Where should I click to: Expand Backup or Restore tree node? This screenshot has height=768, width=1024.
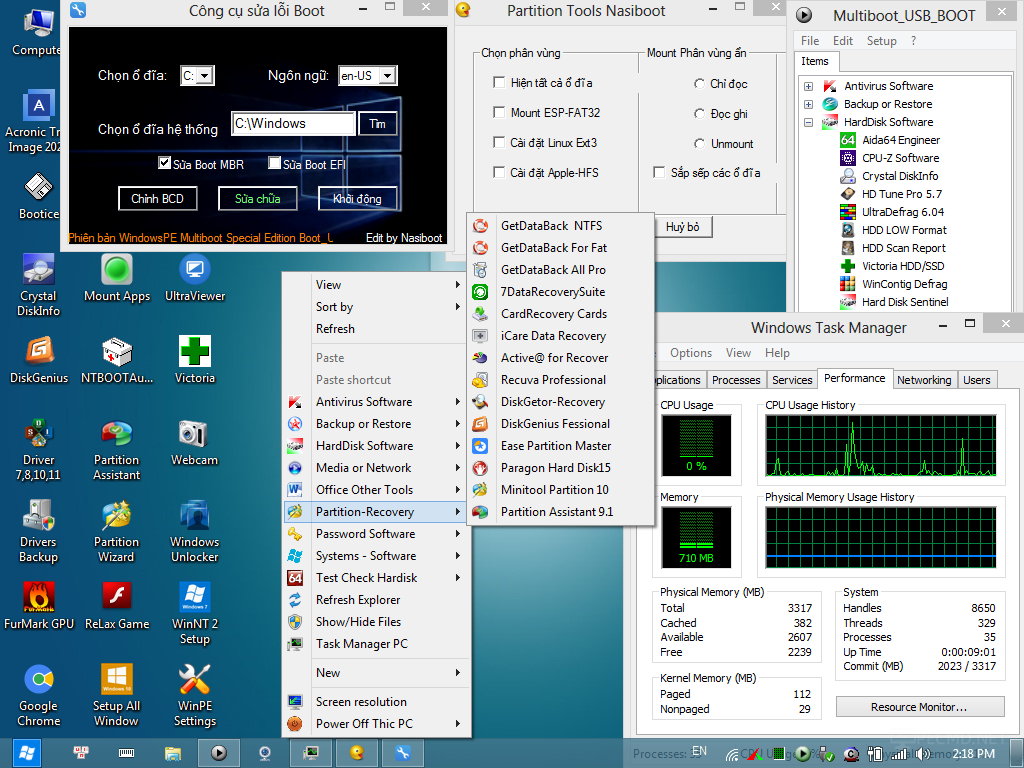808,104
